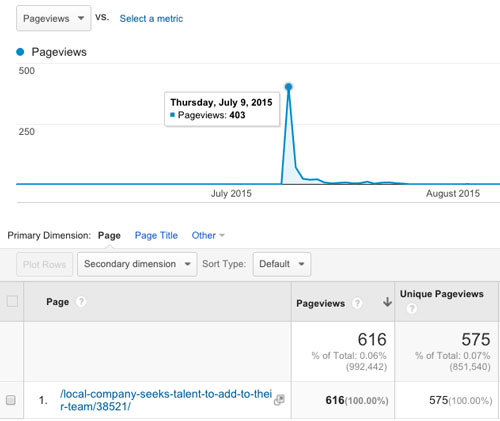Open the Sort Type Default dropdown

click(282, 264)
